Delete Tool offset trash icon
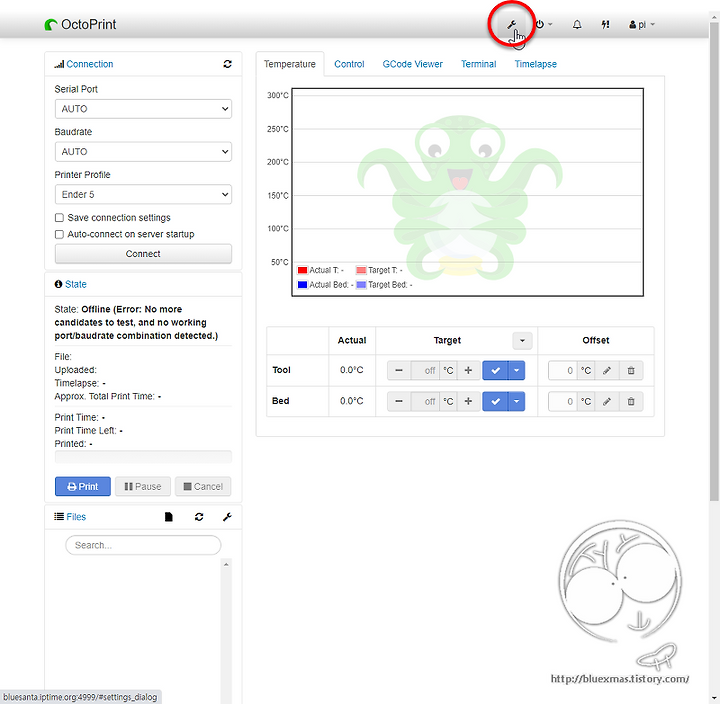This screenshot has width=720, height=704. pos(631,370)
